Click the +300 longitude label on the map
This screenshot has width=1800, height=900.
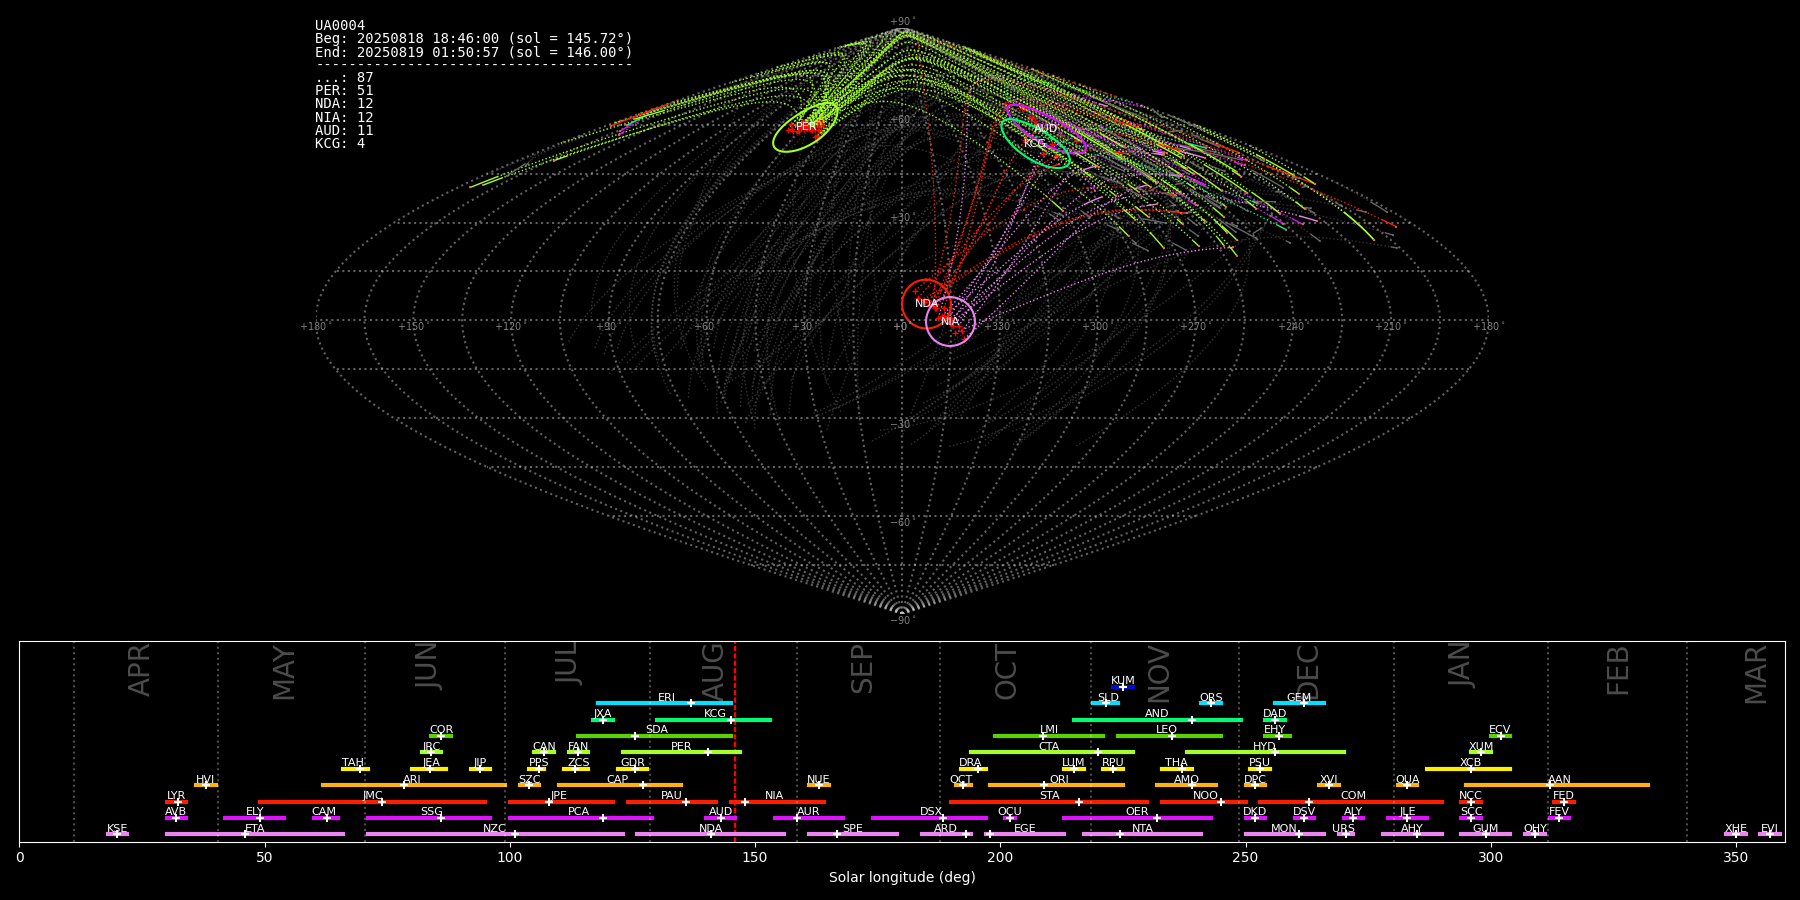tap(1095, 326)
